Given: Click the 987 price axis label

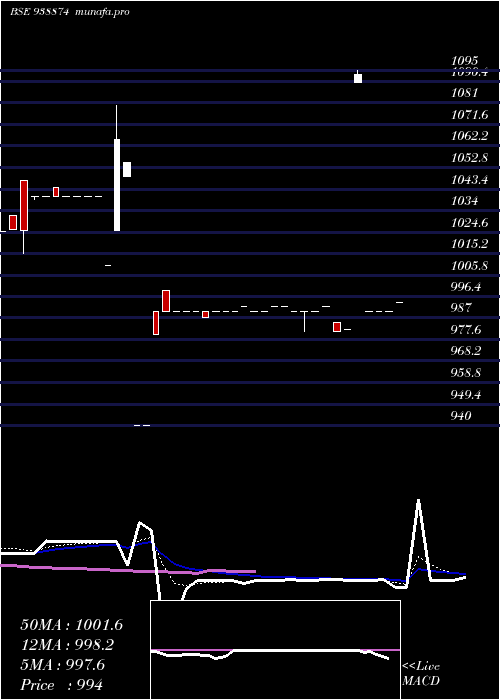Looking at the screenshot, I should tap(461, 308).
